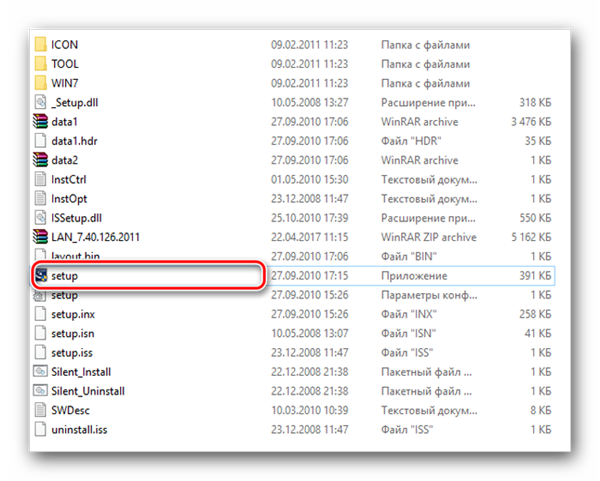Screen dimensions: 600x481
Task: Click the date 01.05.2010 15:30
Action: click(310, 179)
